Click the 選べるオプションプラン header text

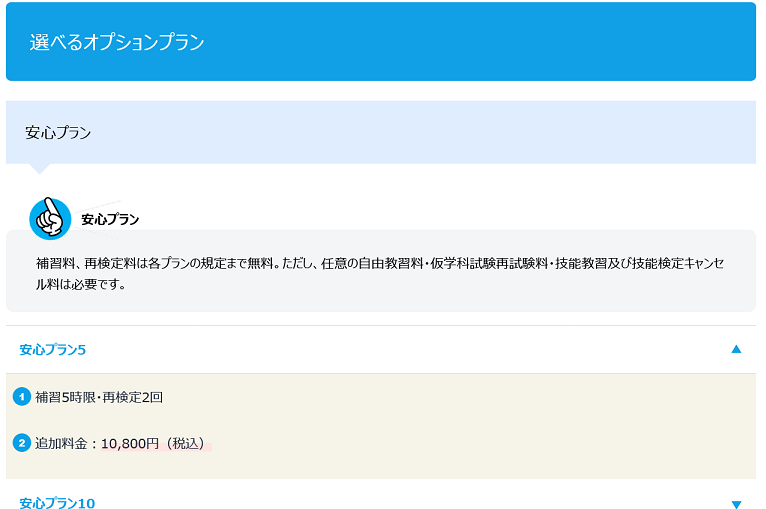(117, 42)
